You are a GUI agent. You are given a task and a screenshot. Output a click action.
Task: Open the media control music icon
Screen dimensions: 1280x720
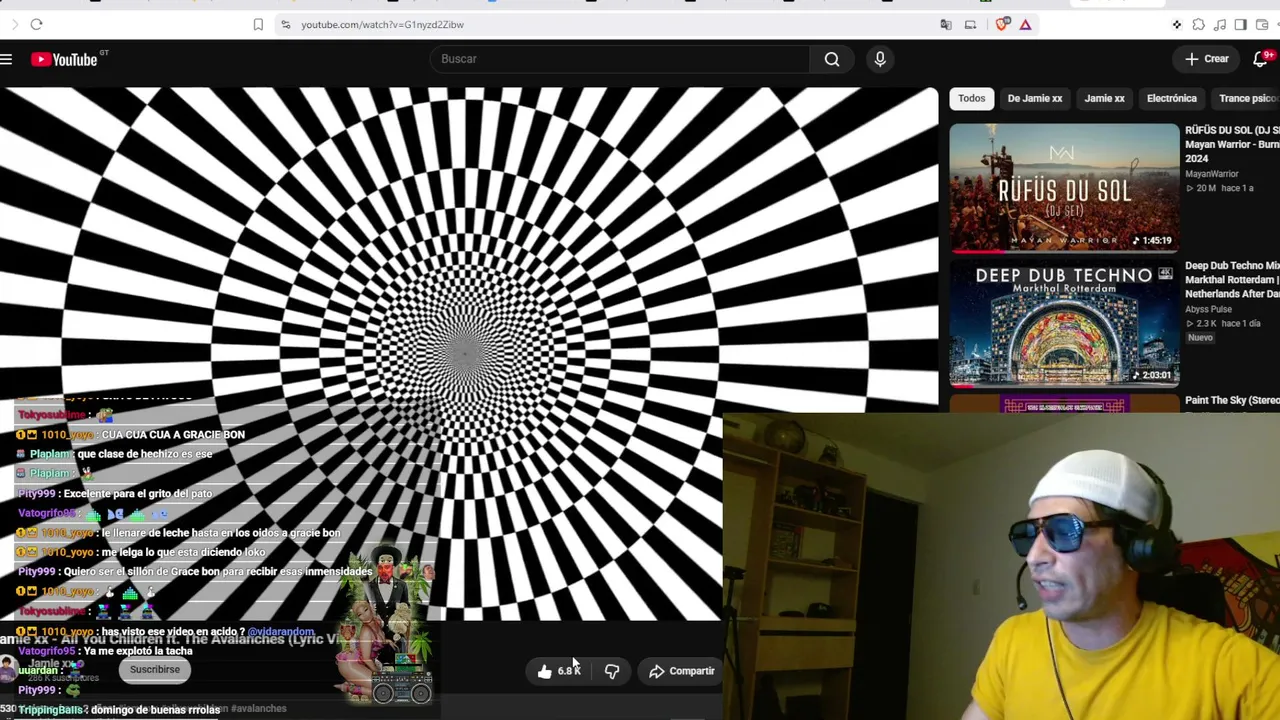click(x=1219, y=24)
